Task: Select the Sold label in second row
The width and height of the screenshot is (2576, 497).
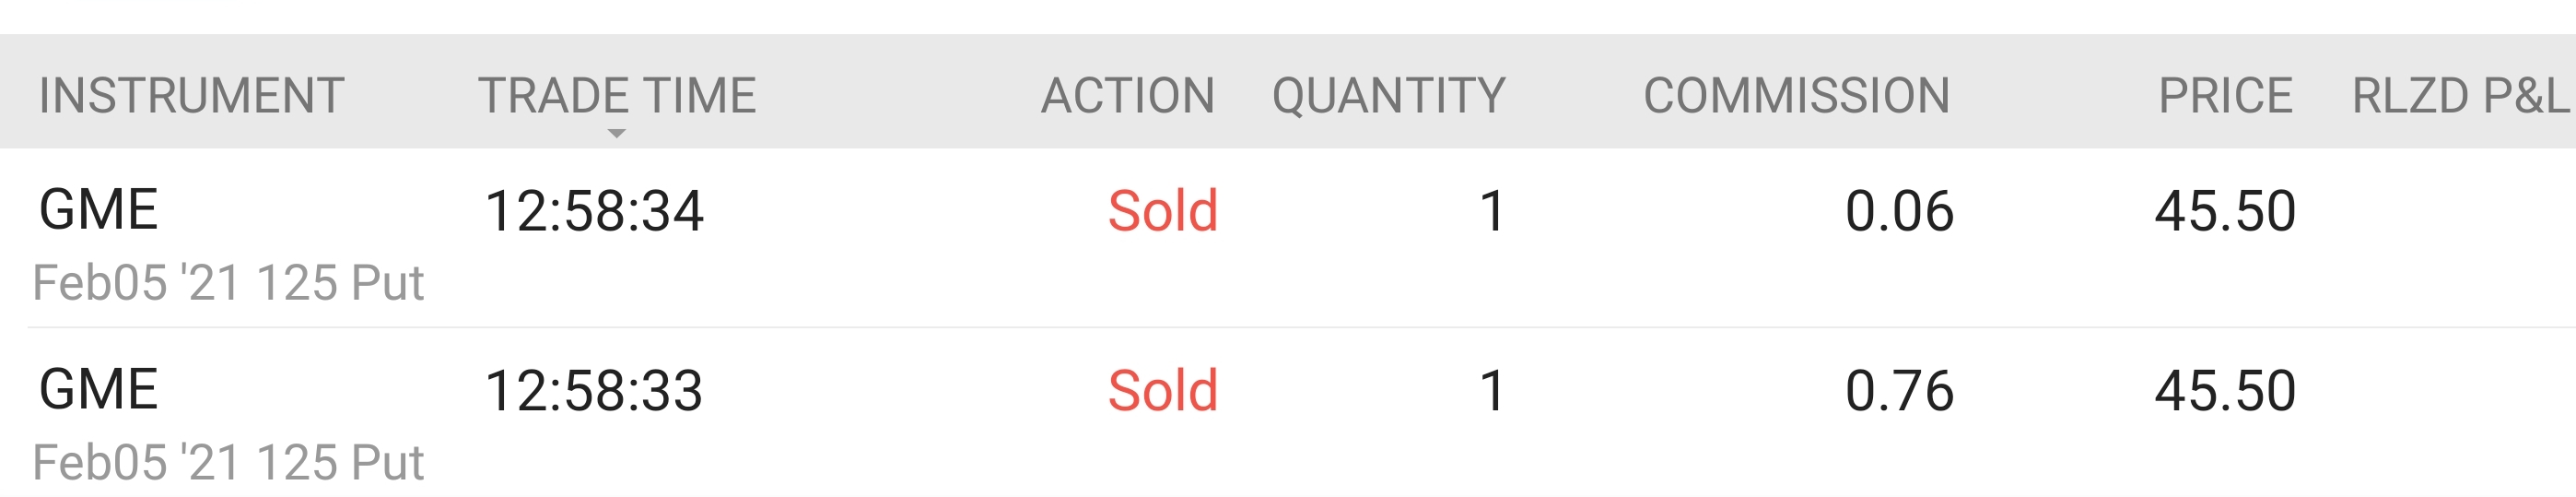Action: click(1163, 391)
